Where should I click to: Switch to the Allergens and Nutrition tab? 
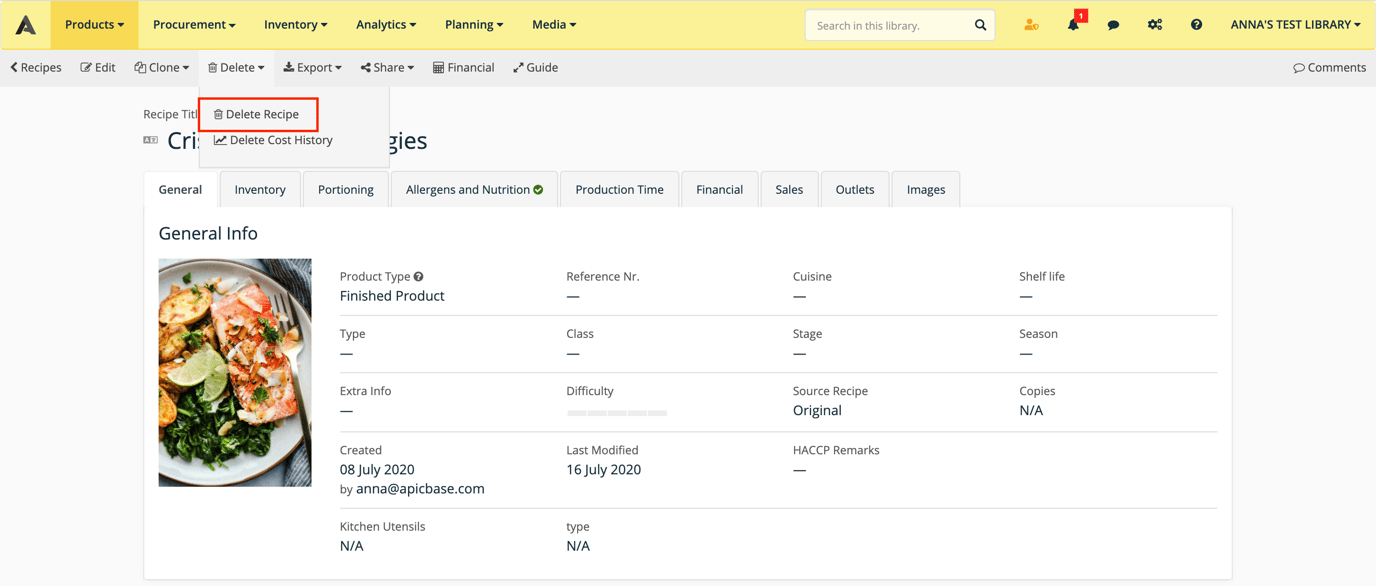pyautogui.click(x=474, y=190)
